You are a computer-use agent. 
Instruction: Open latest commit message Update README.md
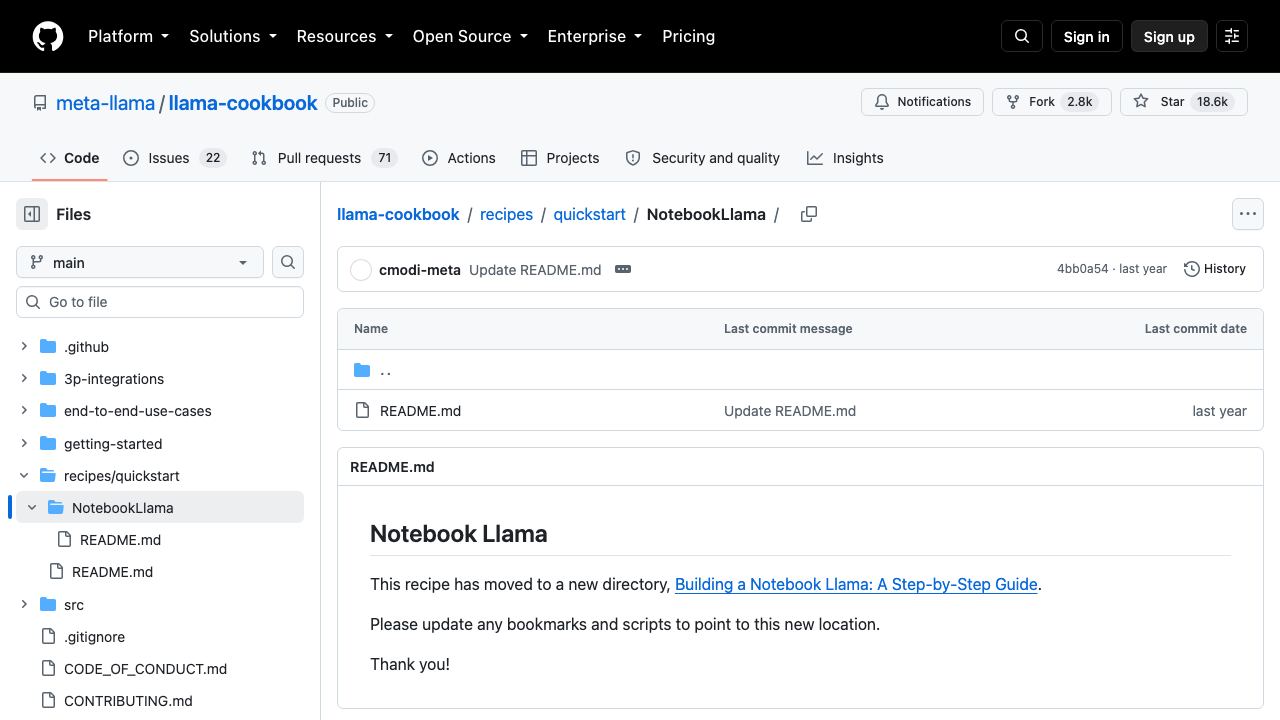(535, 270)
